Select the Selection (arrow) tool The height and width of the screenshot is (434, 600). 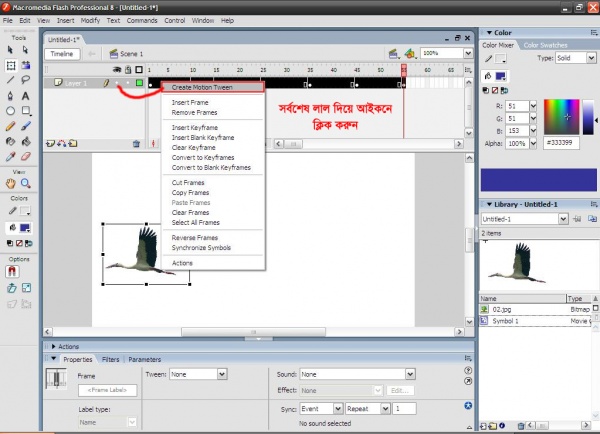coord(10,50)
